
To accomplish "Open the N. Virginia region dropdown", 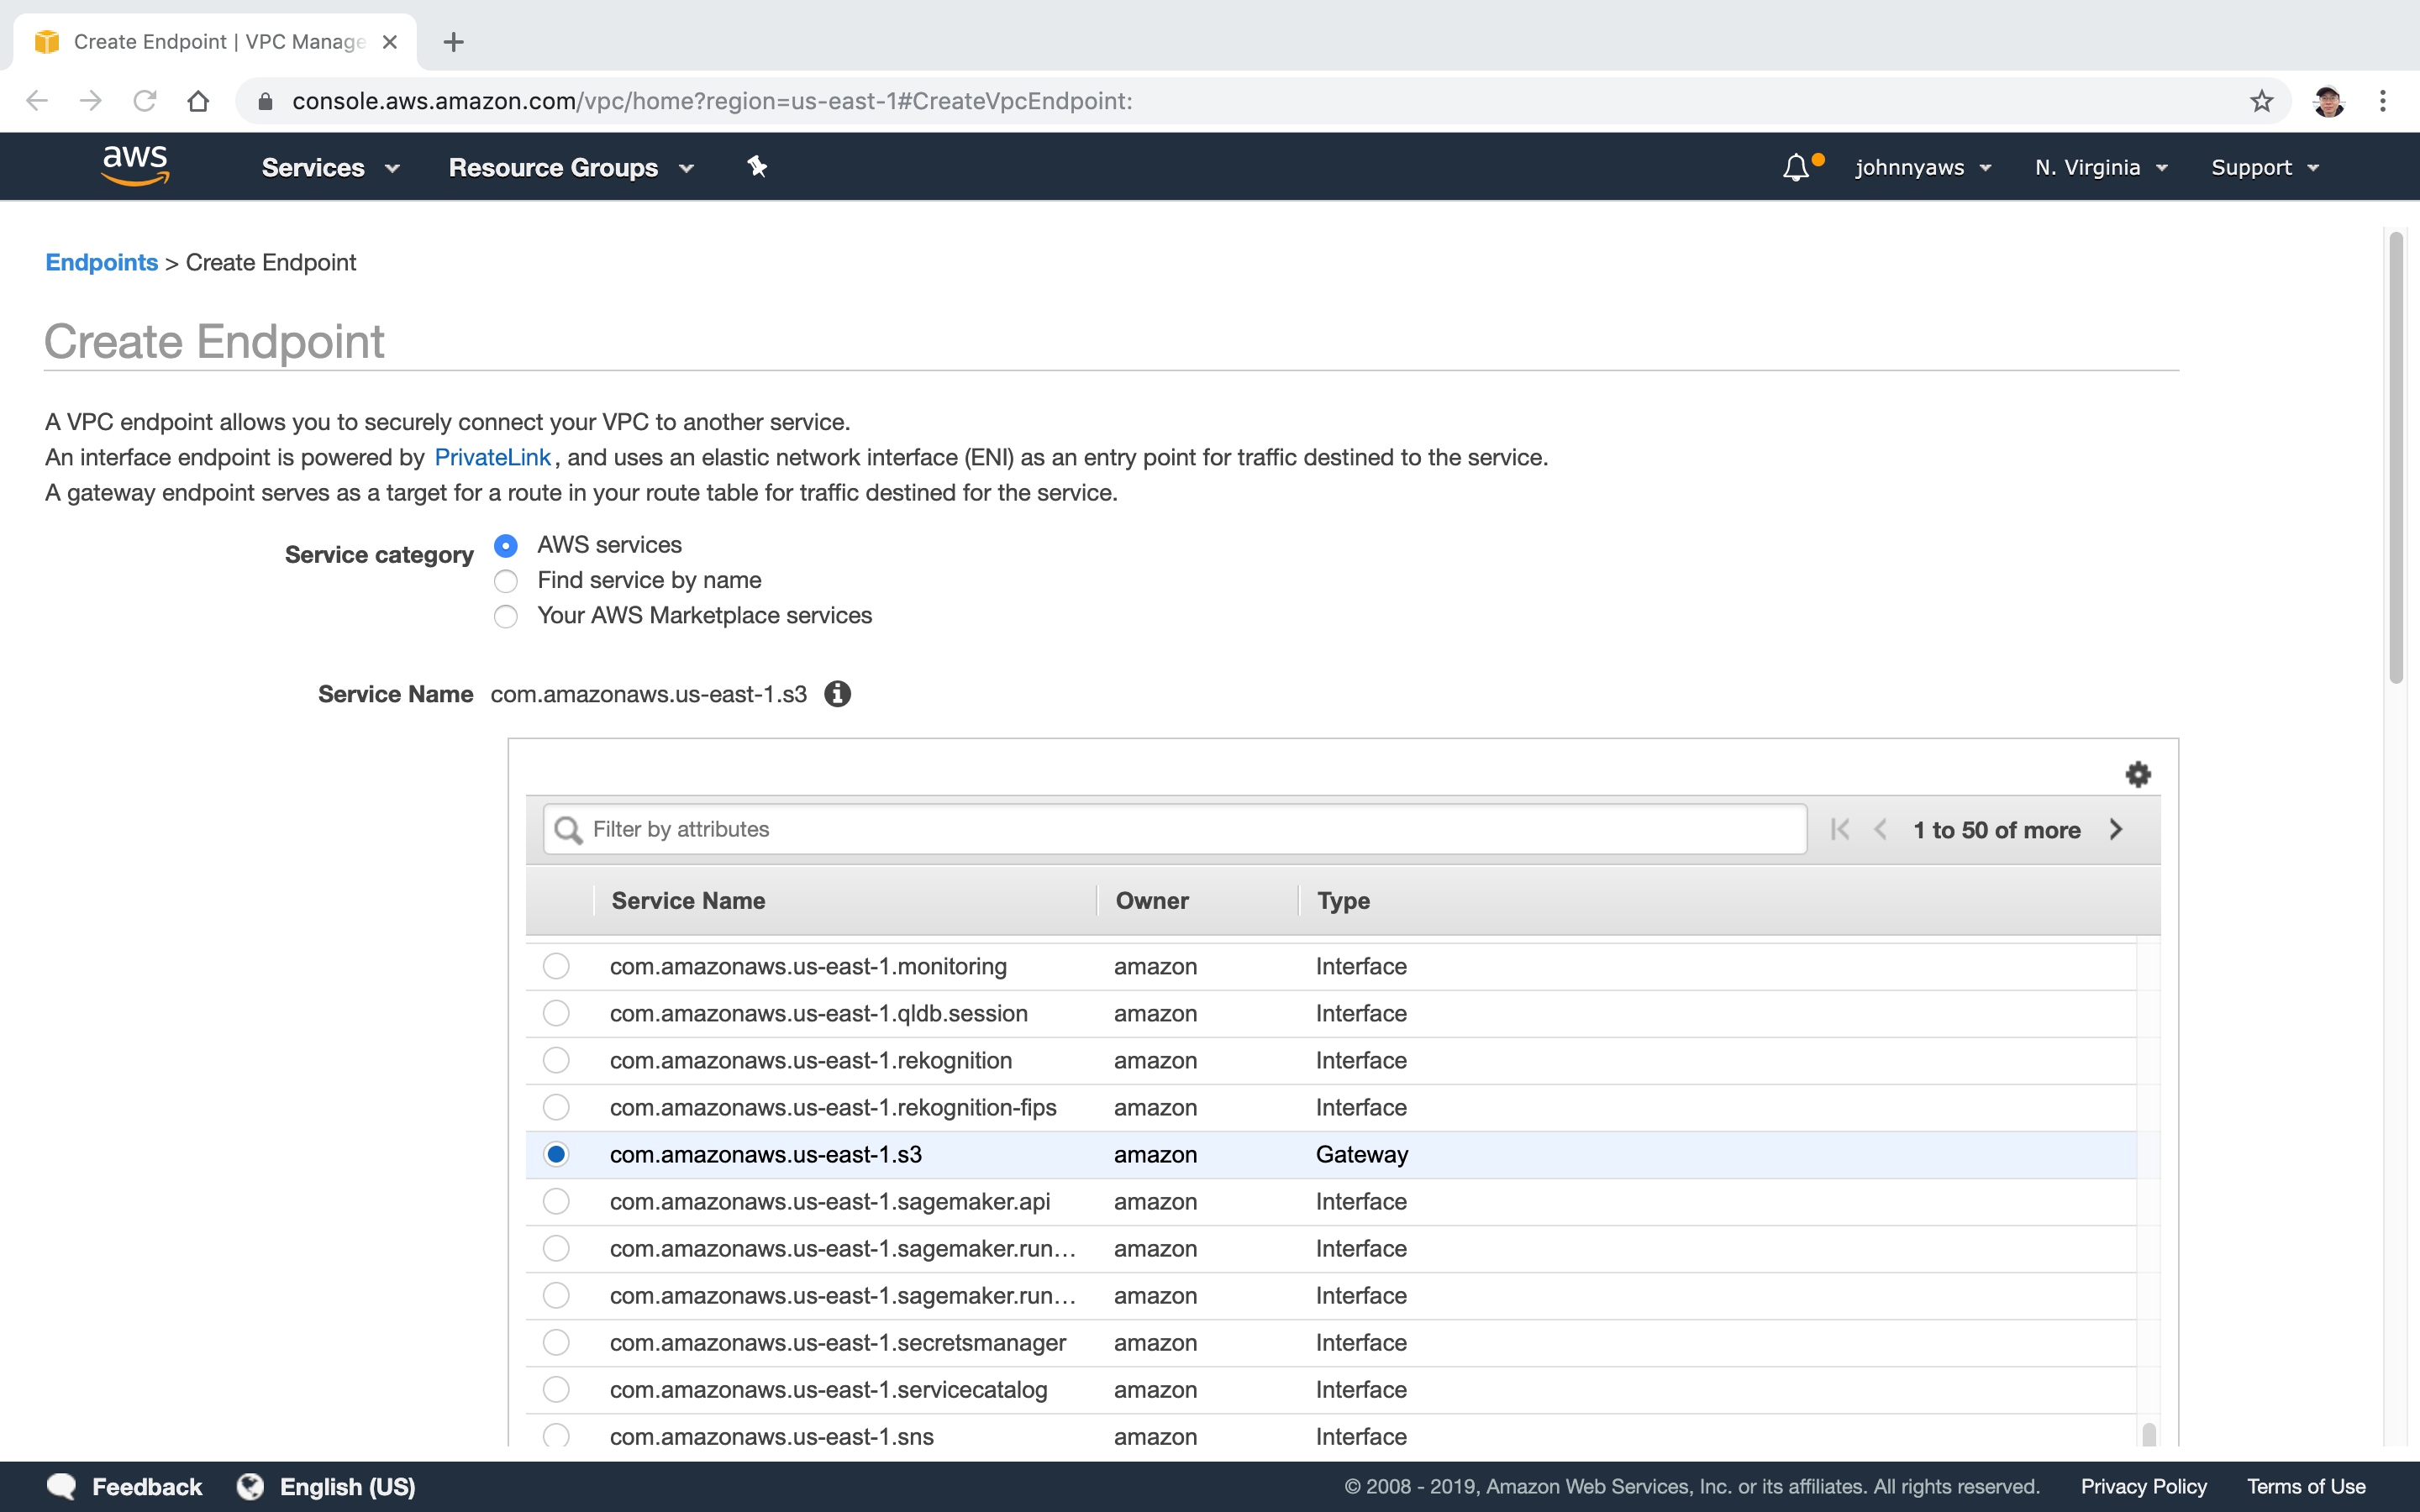I will (2101, 167).
